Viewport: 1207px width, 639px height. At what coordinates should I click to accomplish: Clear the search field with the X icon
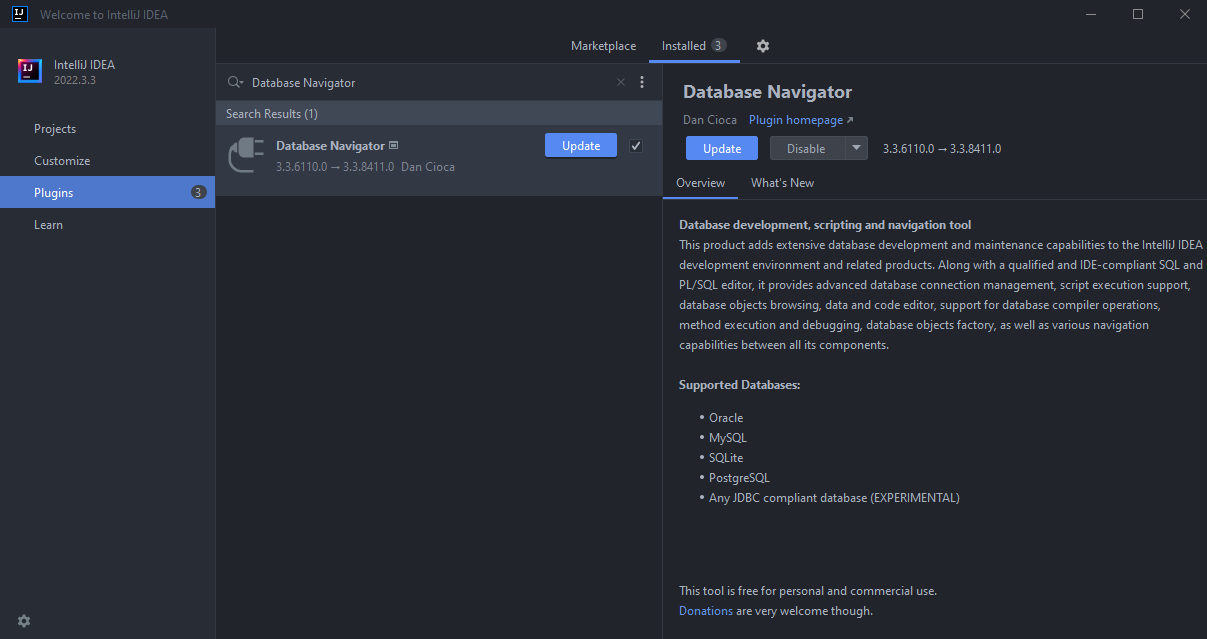click(620, 82)
